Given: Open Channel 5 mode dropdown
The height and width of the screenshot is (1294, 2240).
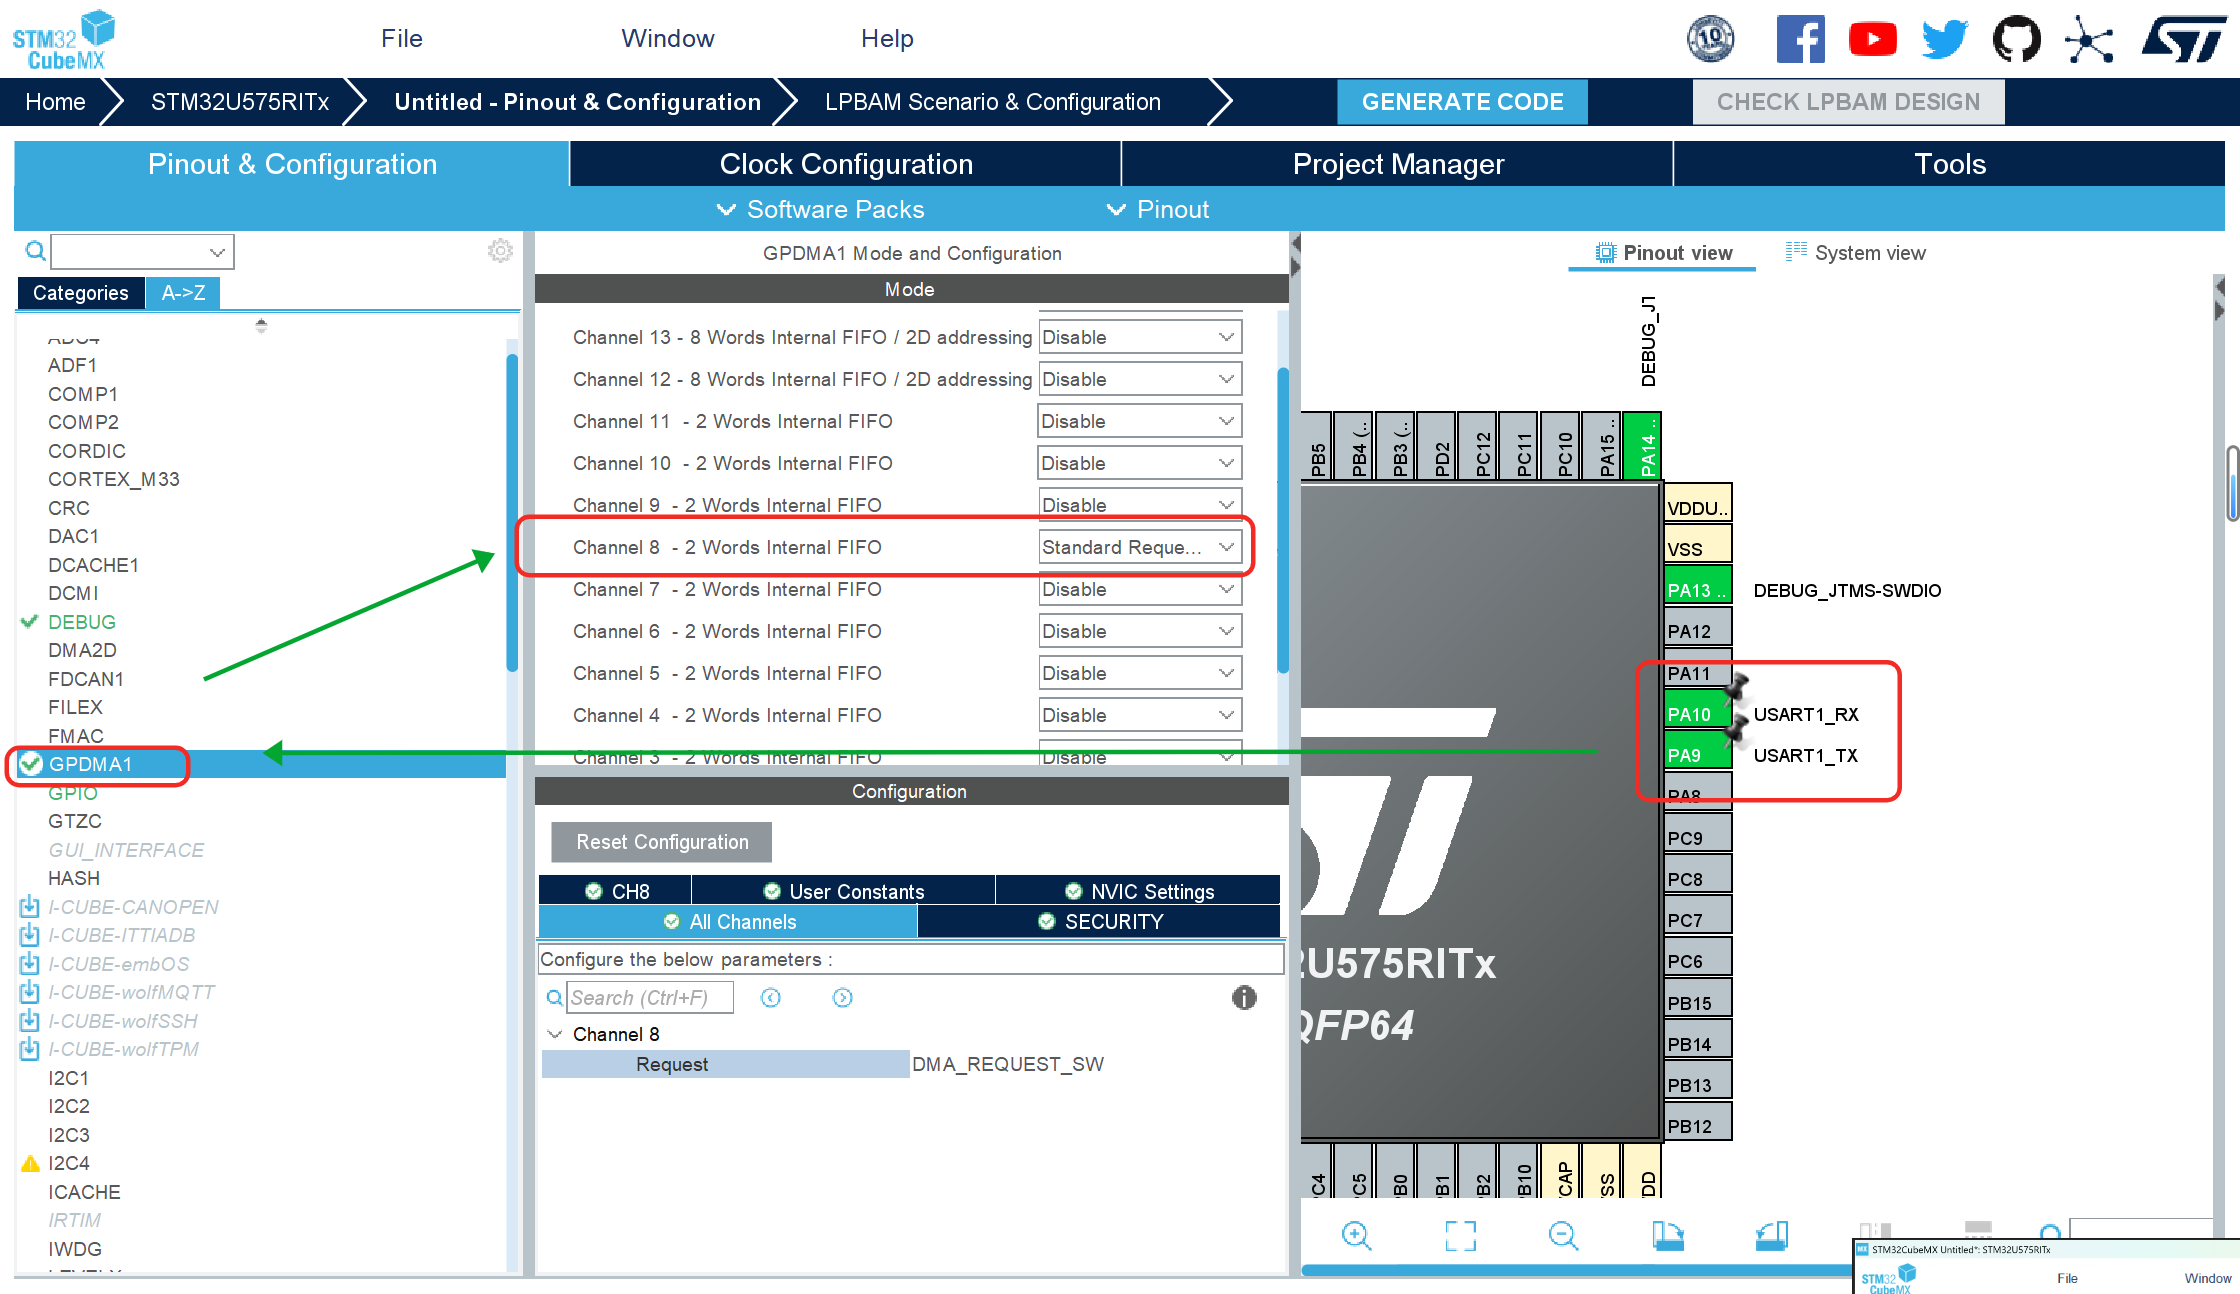Looking at the screenshot, I should click(x=1140, y=673).
